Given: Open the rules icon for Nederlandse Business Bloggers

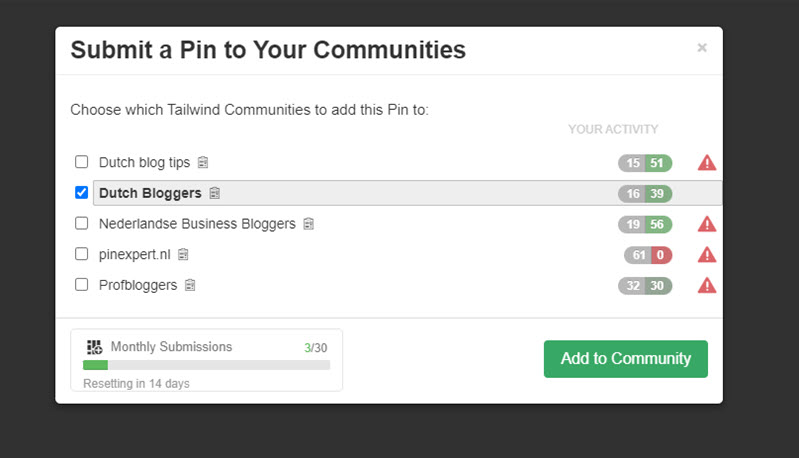Looking at the screenshot, I should tap(309, 224).
